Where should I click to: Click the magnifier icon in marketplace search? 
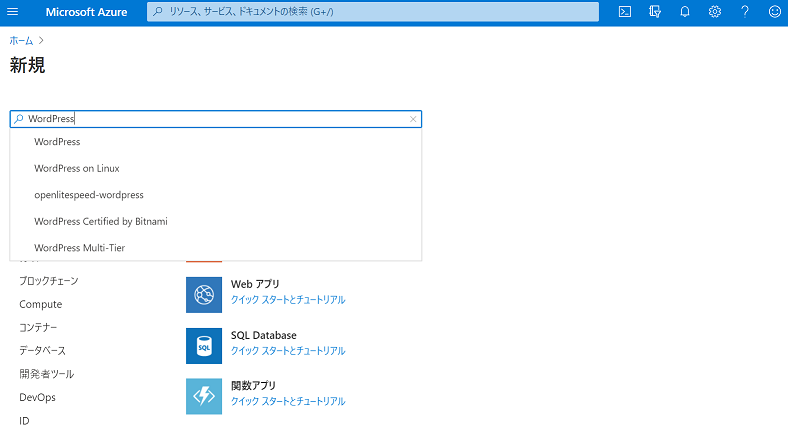(x=19, y=119)
